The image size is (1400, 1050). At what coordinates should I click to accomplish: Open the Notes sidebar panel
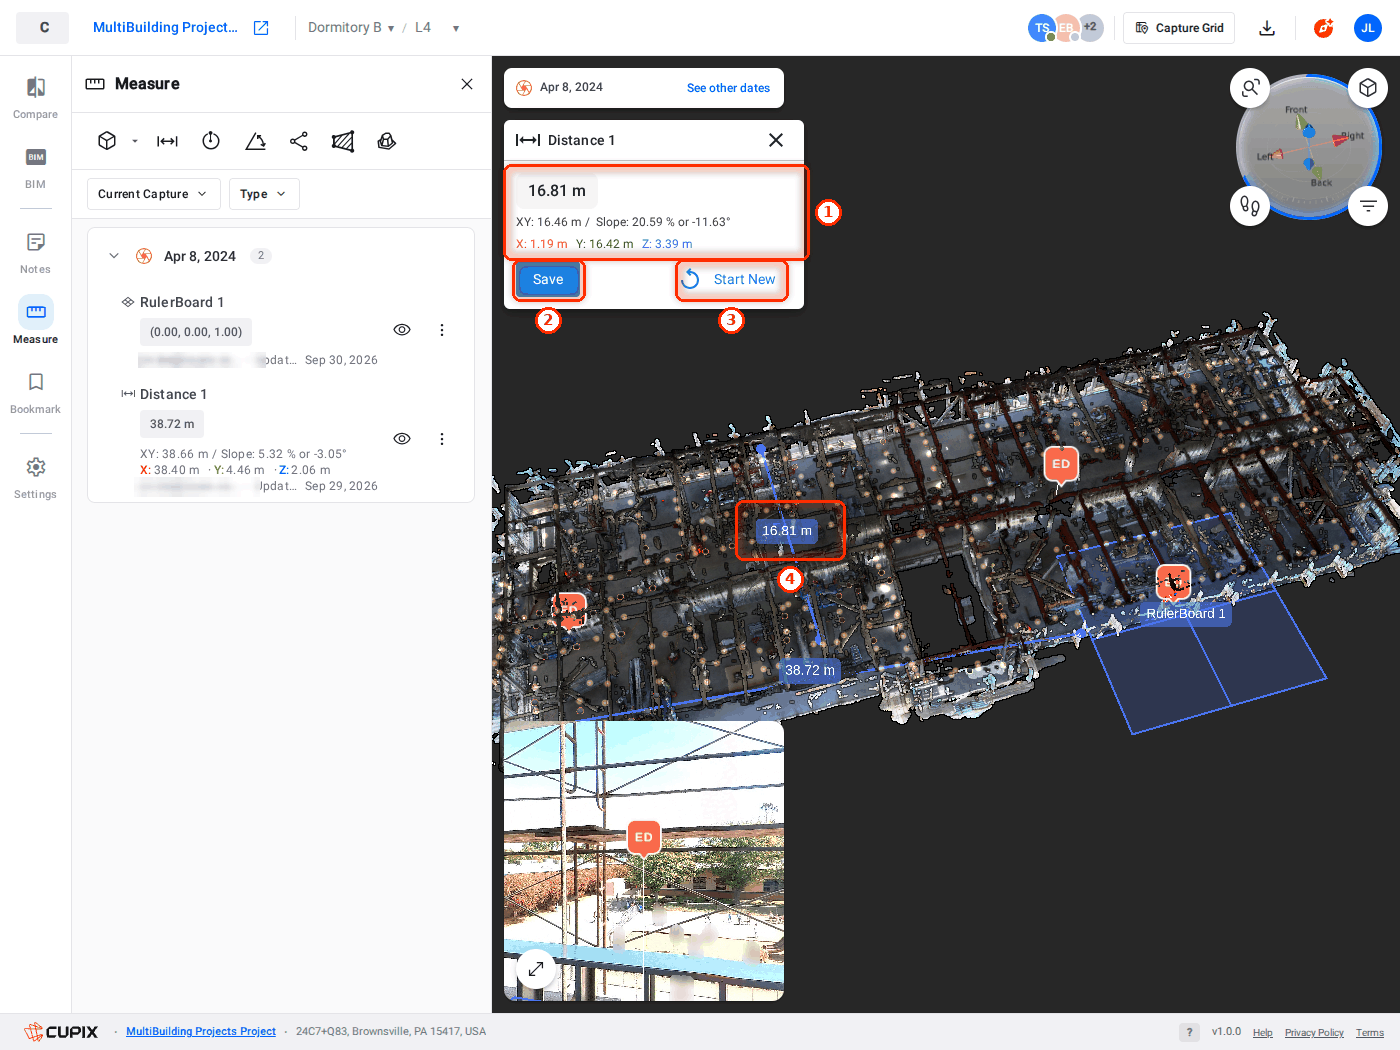[x=35, y=252]
